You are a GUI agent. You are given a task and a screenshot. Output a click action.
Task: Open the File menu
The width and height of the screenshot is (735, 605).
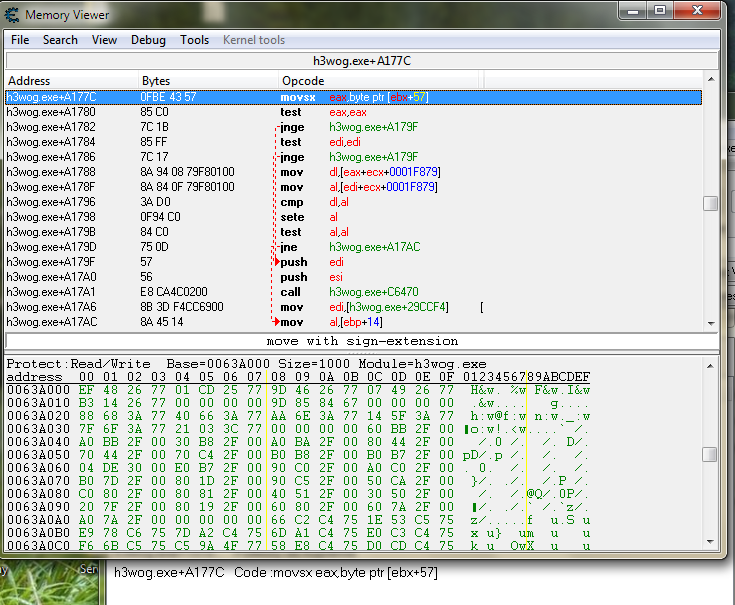pos(20,40)
